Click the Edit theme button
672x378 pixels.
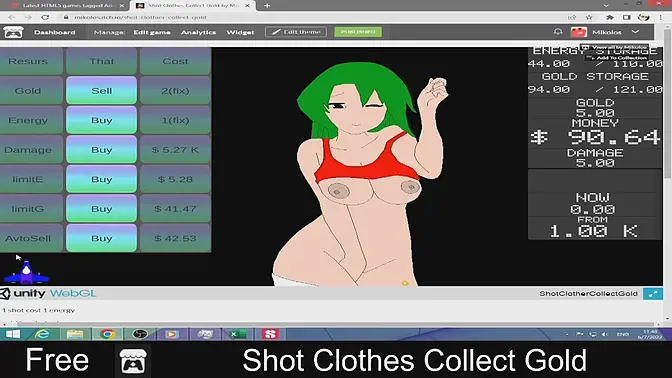pyautogui.click(x=296, y=32)
